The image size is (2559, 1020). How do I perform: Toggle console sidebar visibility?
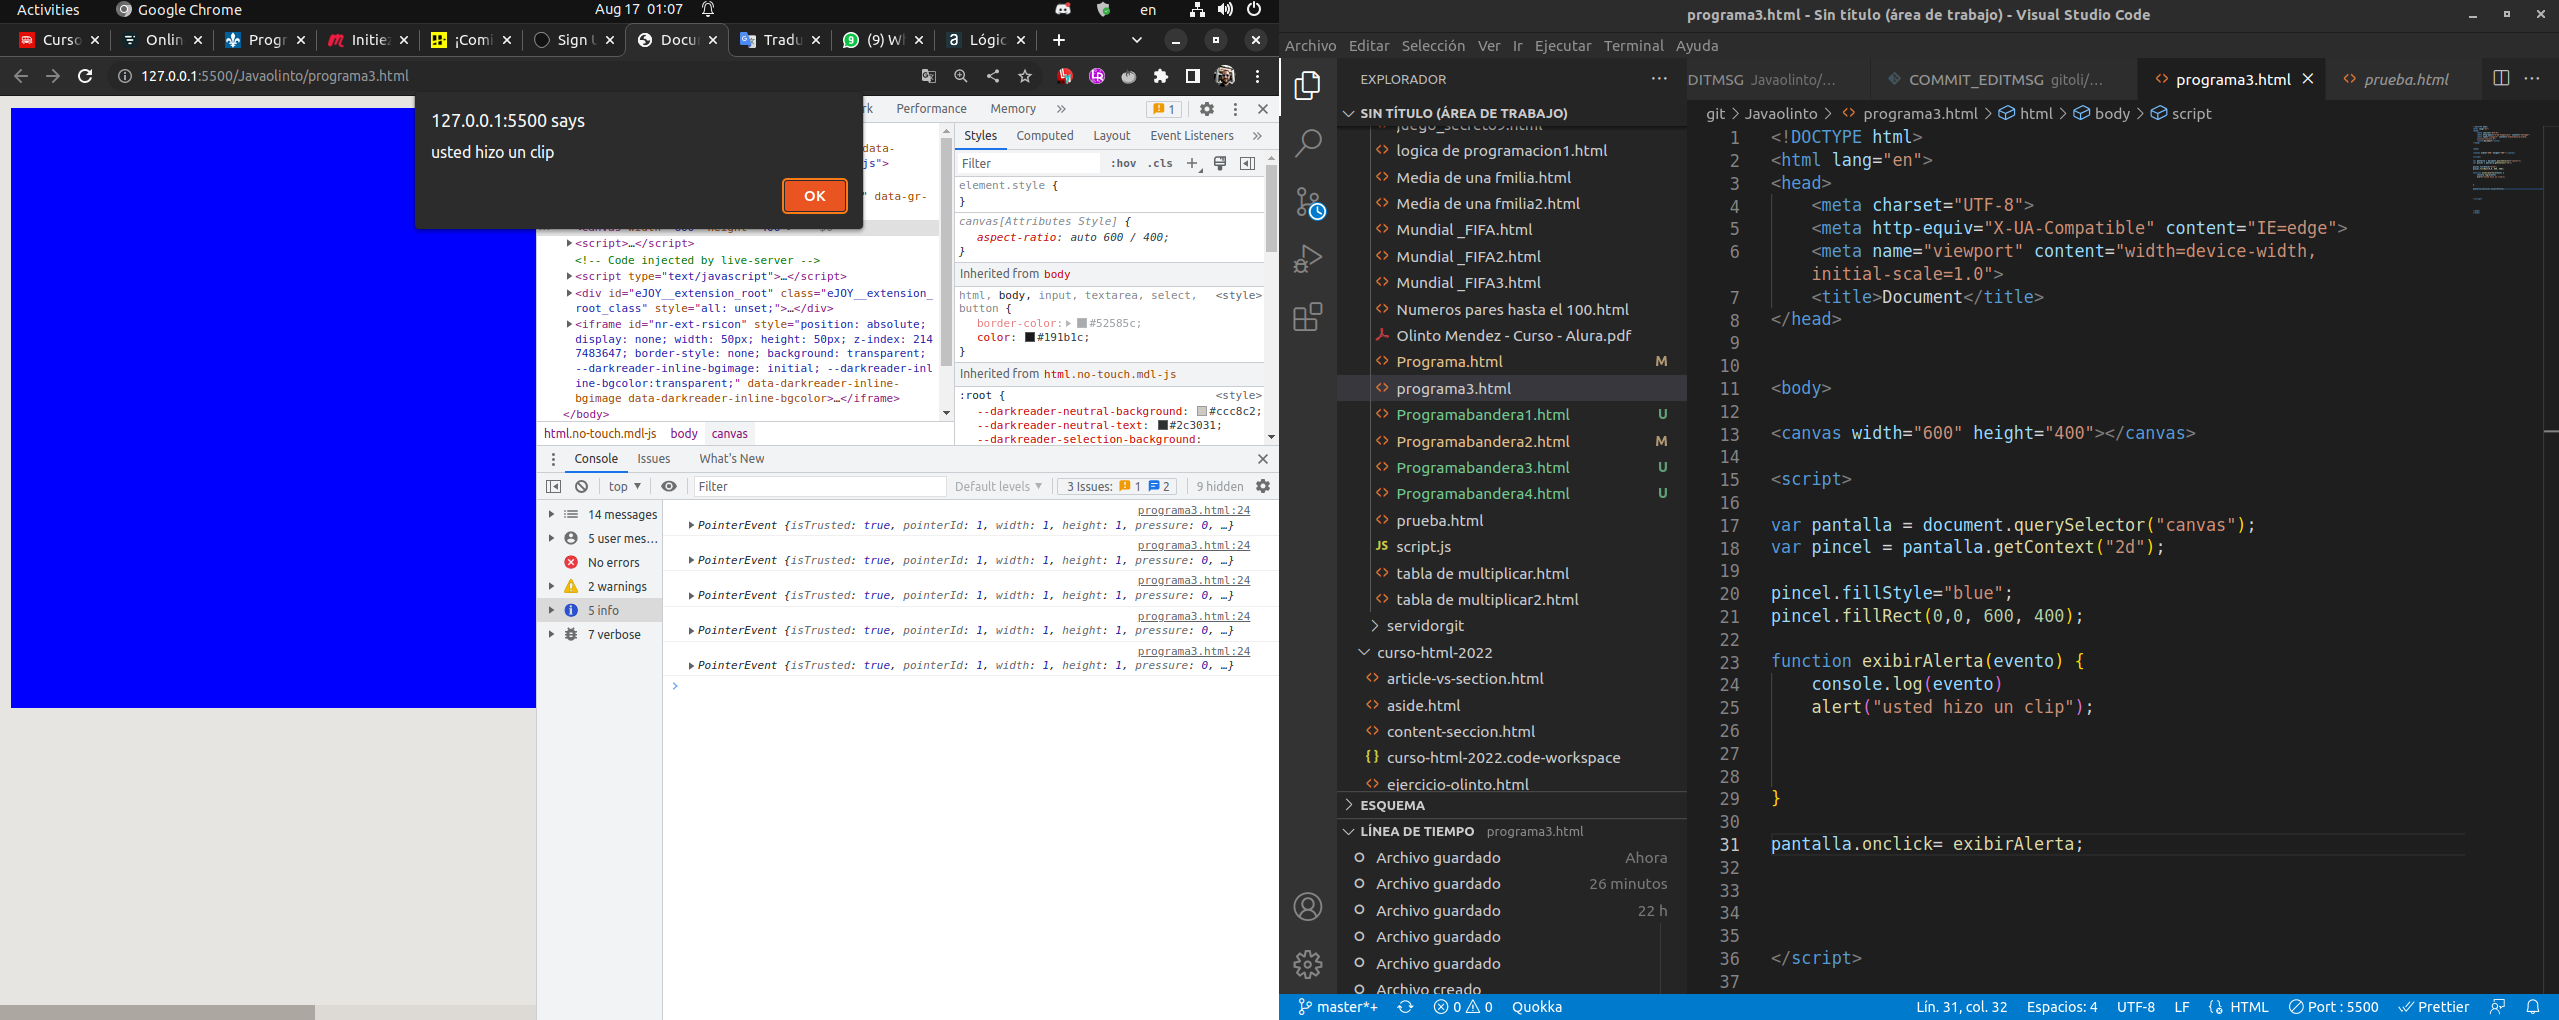coord(554,487)
